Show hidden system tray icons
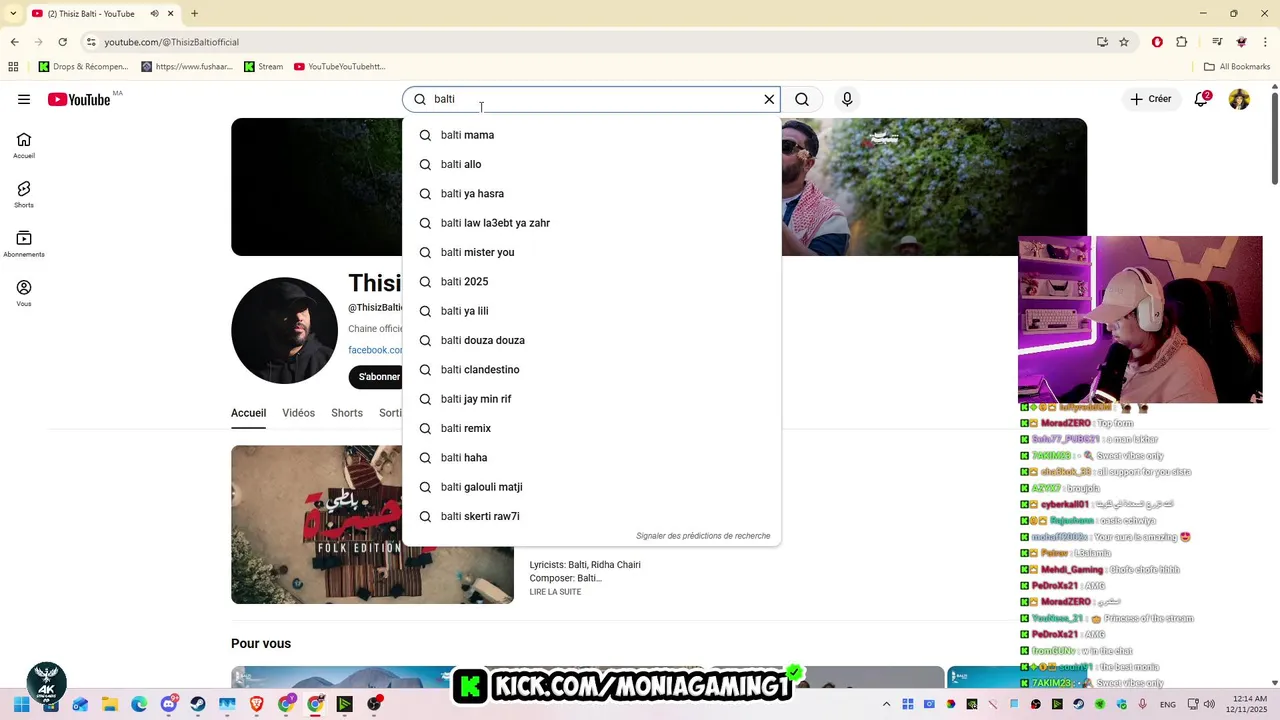The width and height of the screenshot is (1280, 720). 886,704
